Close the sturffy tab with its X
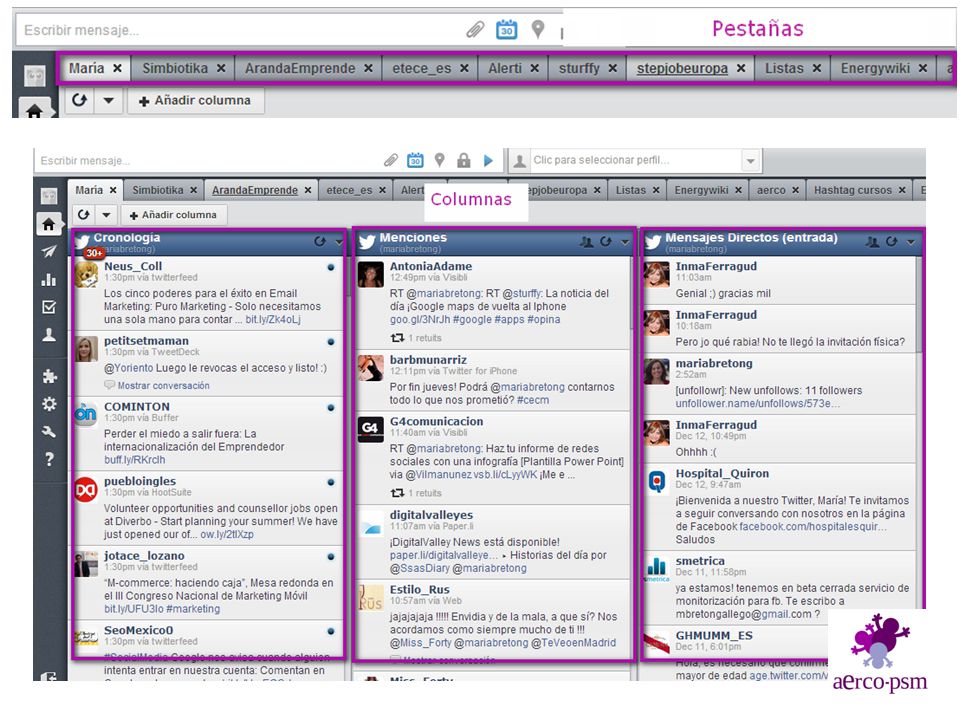The height and width of the screenshot is (720, 960). click(x=612, y=69)
